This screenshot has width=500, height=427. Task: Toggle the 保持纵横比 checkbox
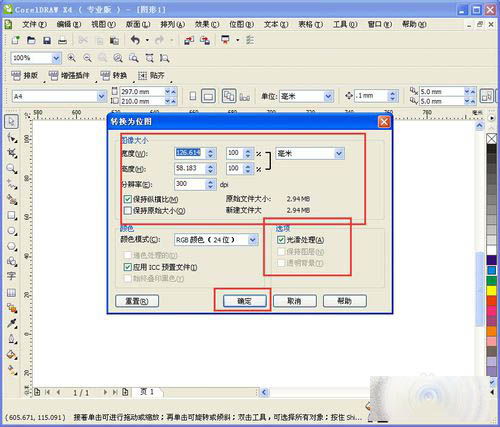point(127,199)
